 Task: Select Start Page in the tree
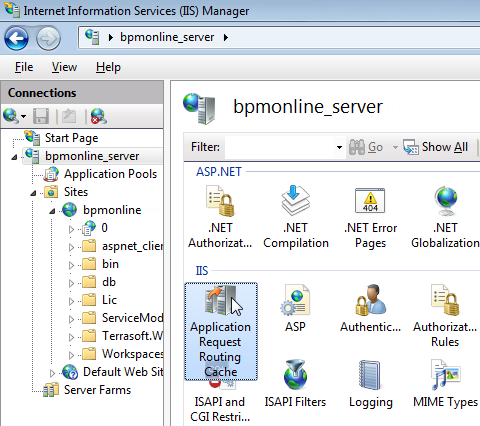point(71,138)
